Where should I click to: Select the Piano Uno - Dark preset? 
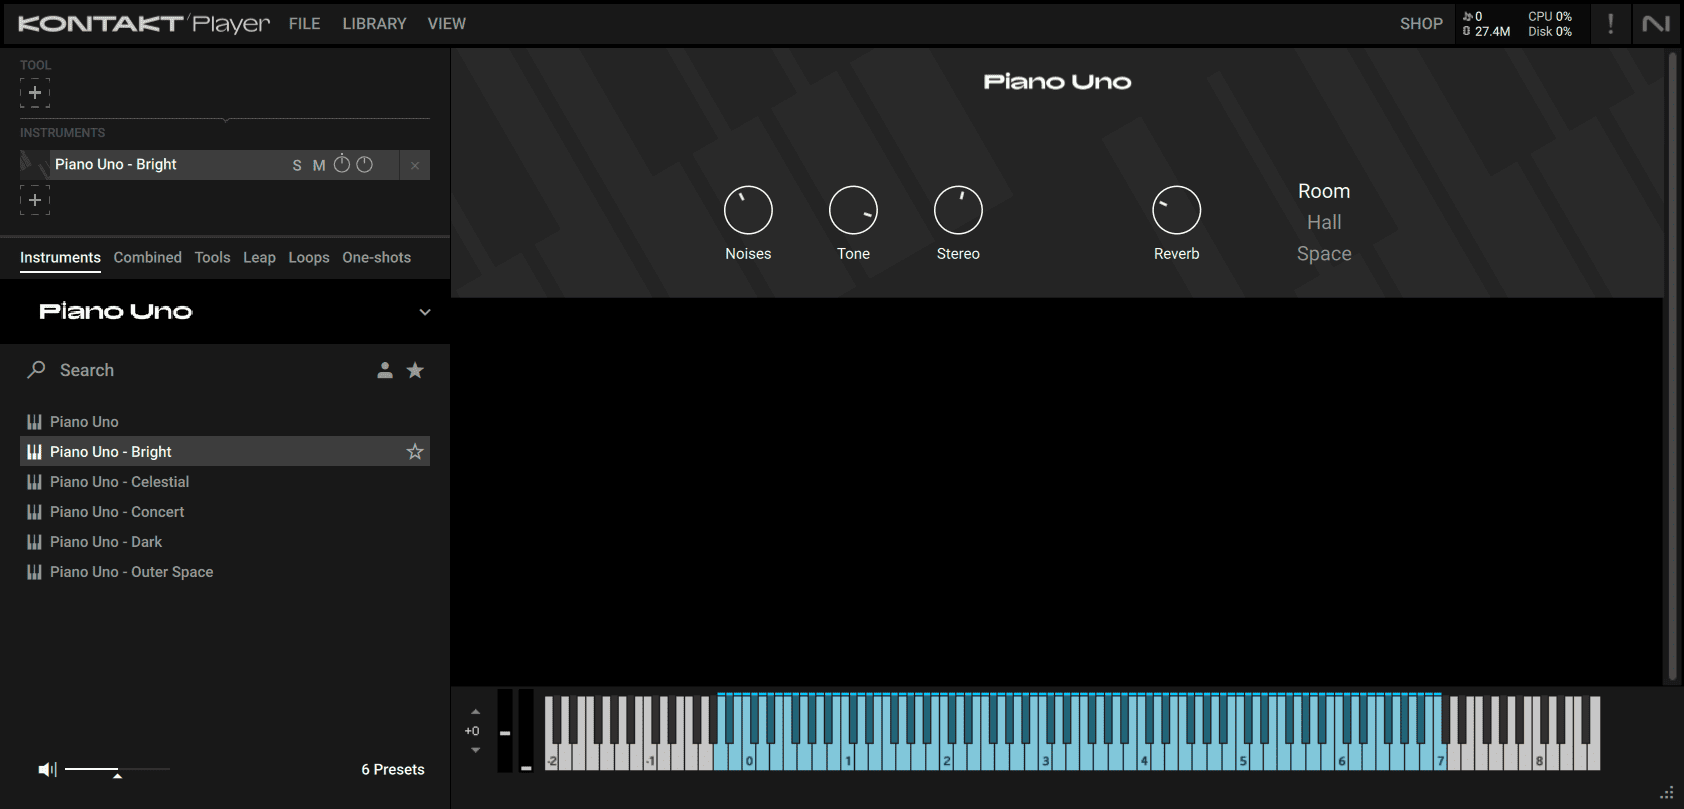pos(225,542)
